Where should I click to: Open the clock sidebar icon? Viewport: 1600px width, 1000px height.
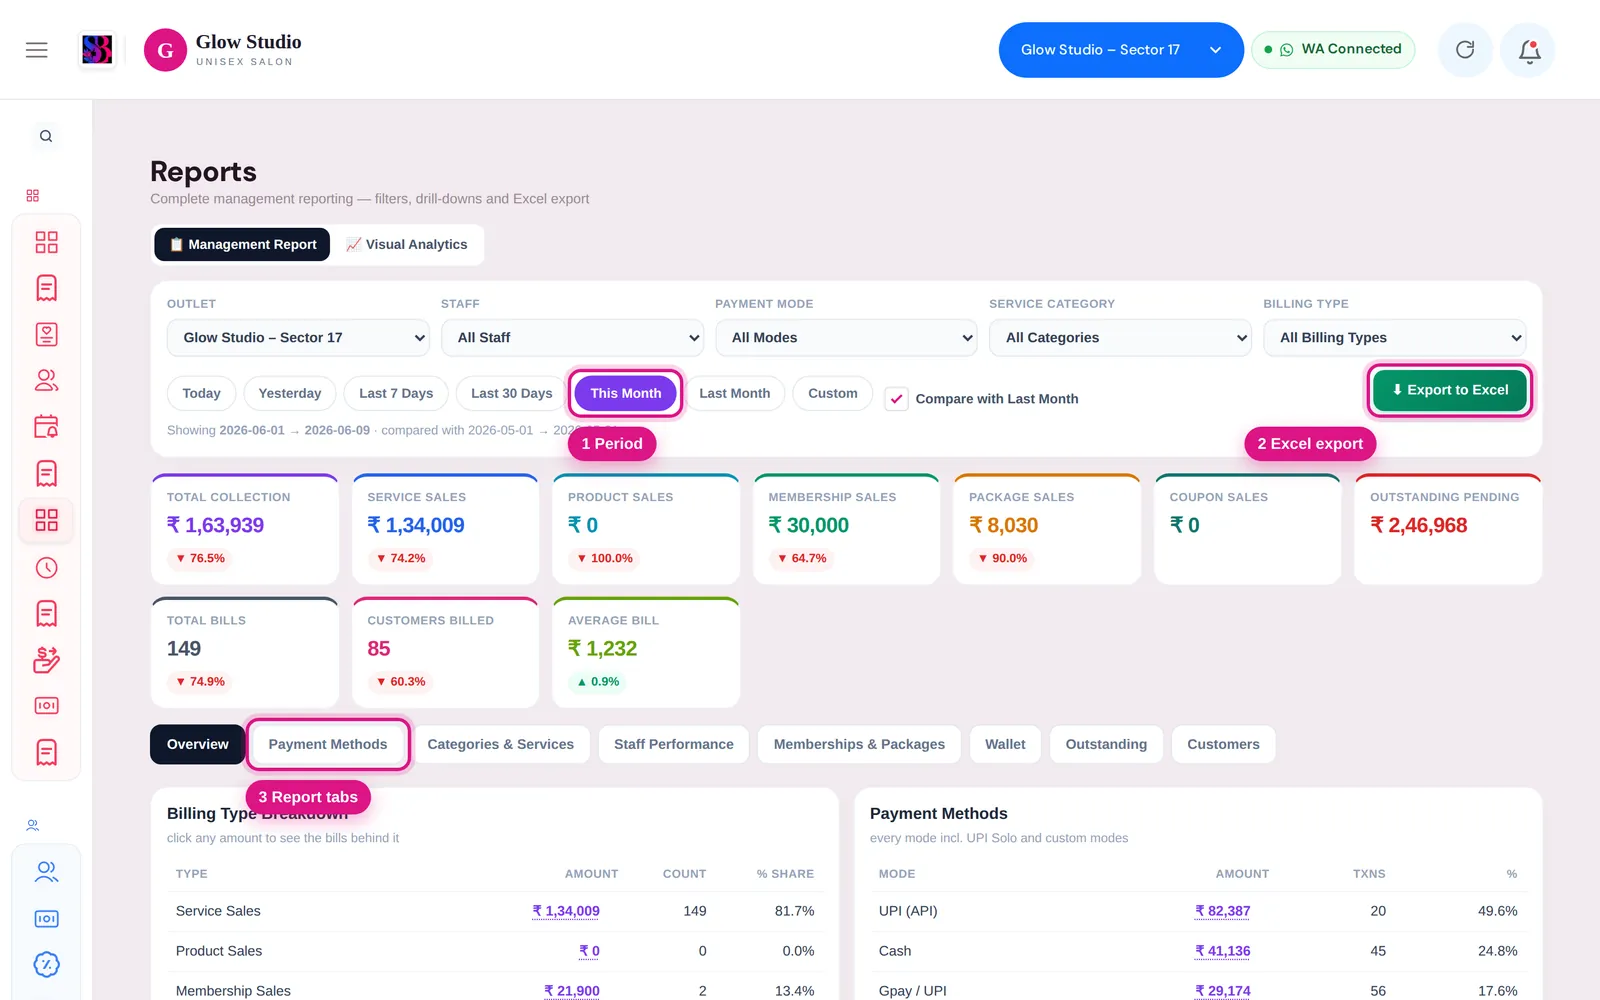tap(46, 567)
